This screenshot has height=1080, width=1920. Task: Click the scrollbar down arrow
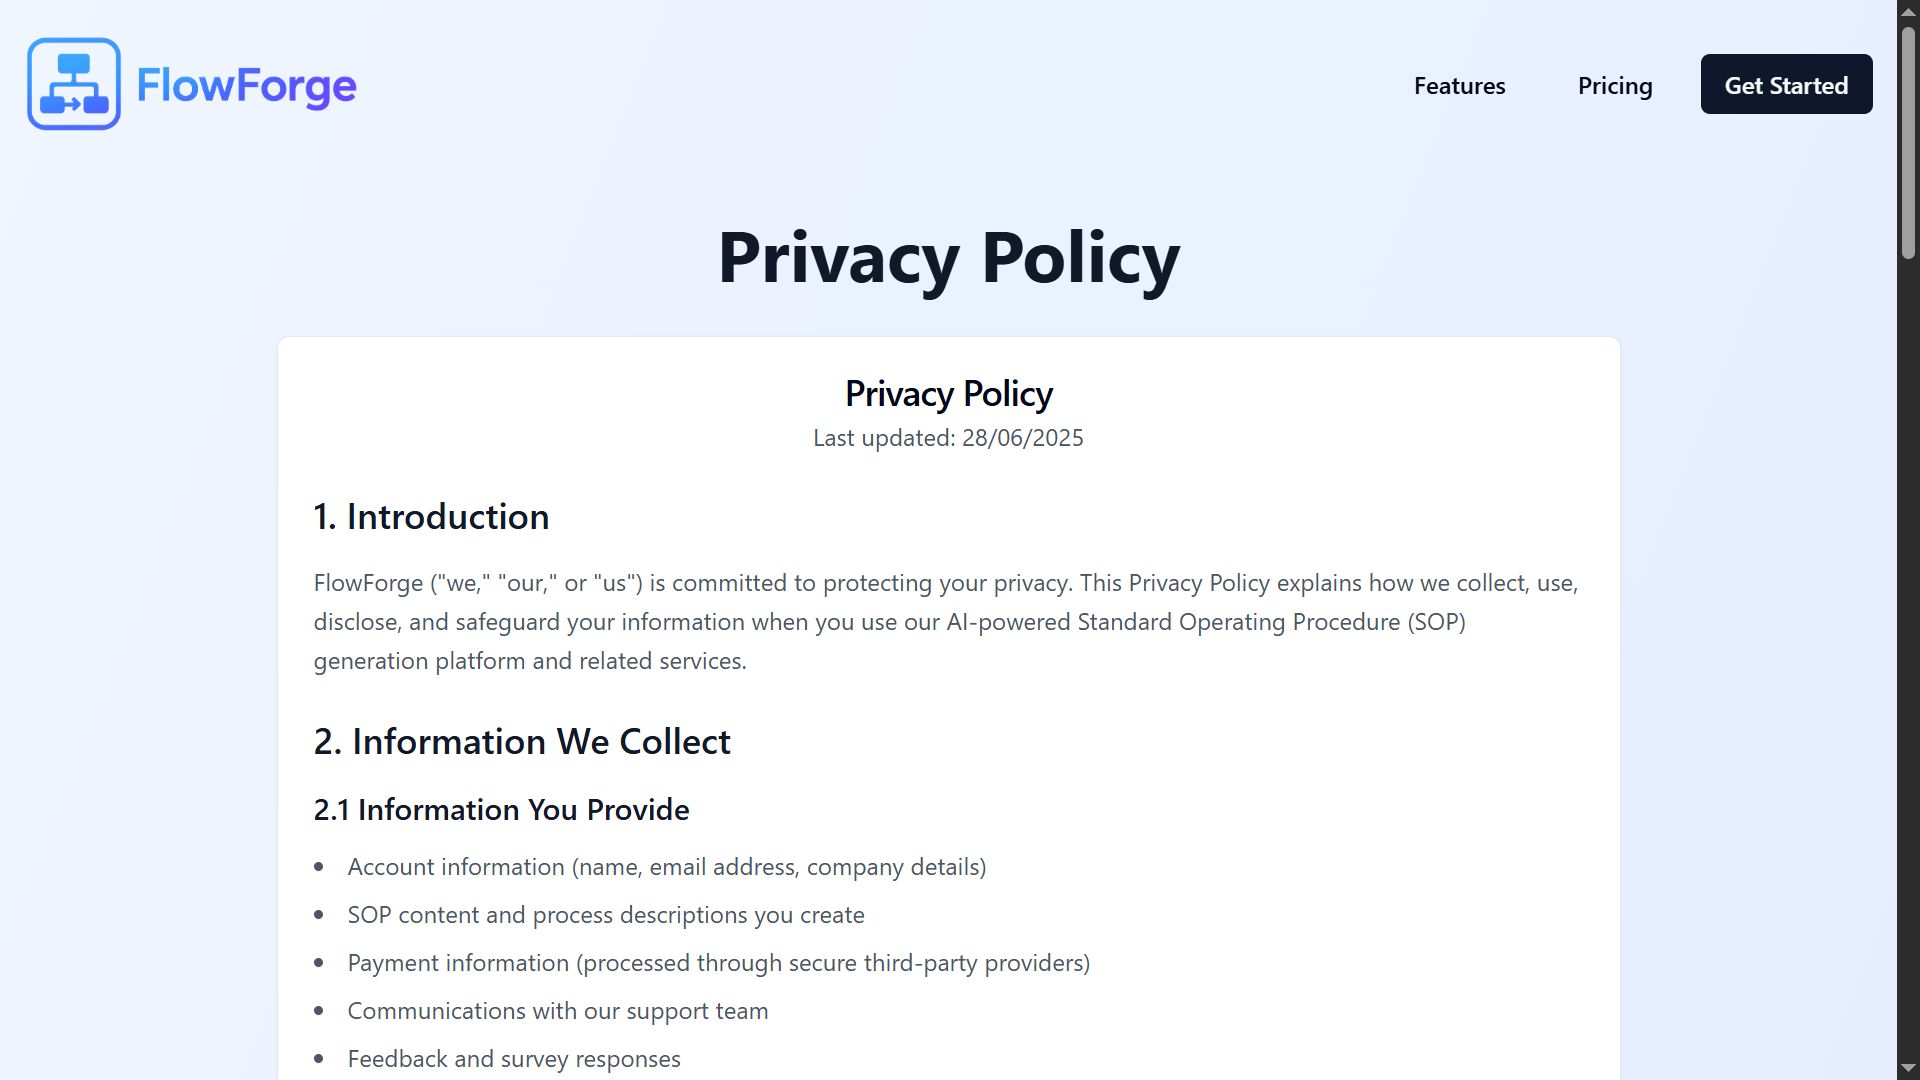click(x=1908, y=1068)
